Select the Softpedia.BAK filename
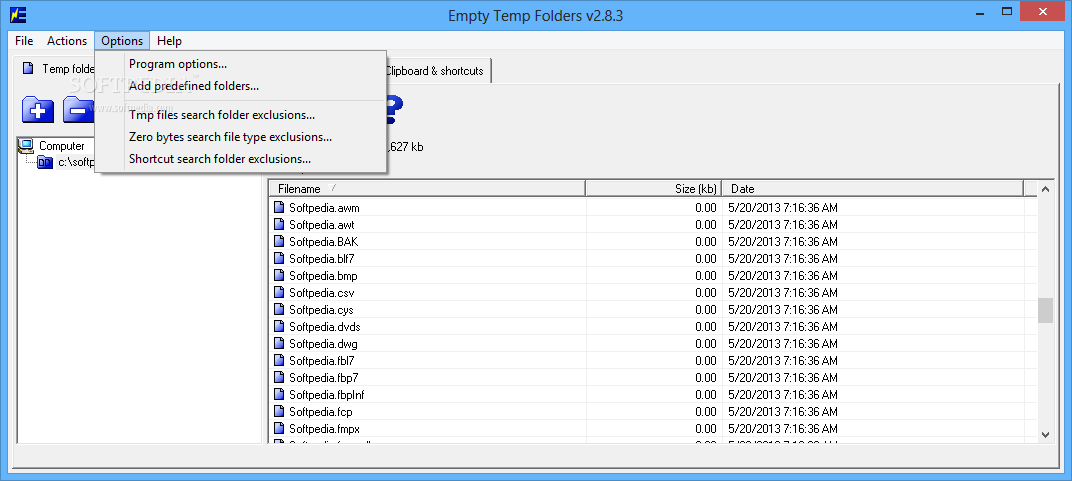Image resolution: width=1072 pixels, height=481 pixels. 323,241
